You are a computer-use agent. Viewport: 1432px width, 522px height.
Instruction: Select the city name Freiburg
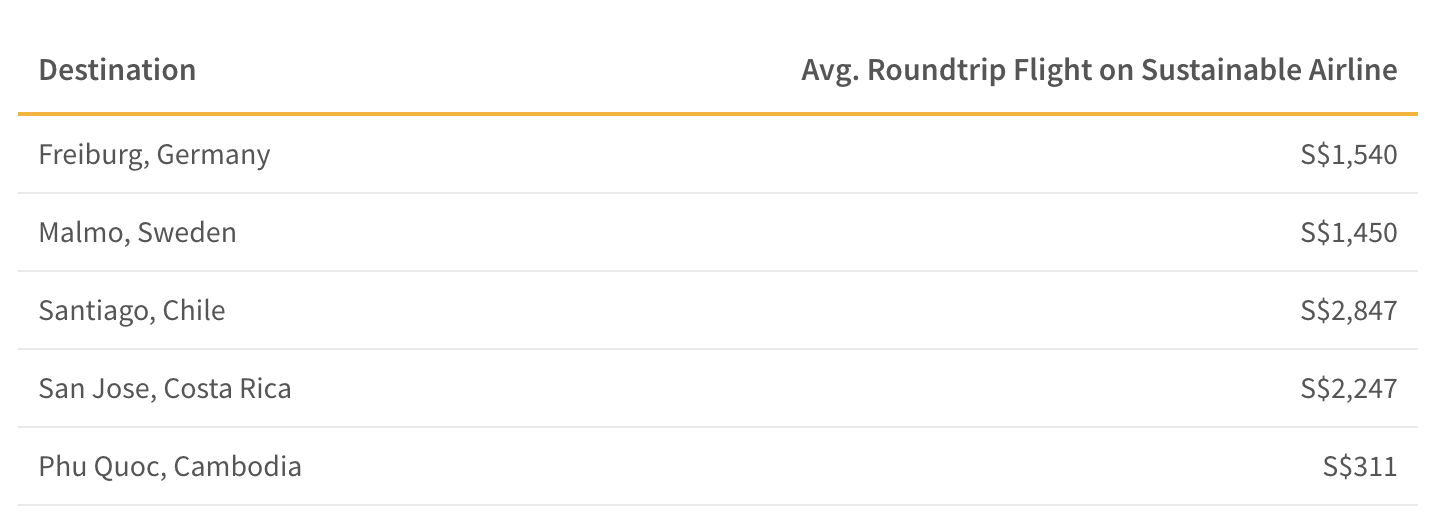[x=93, y=155]
